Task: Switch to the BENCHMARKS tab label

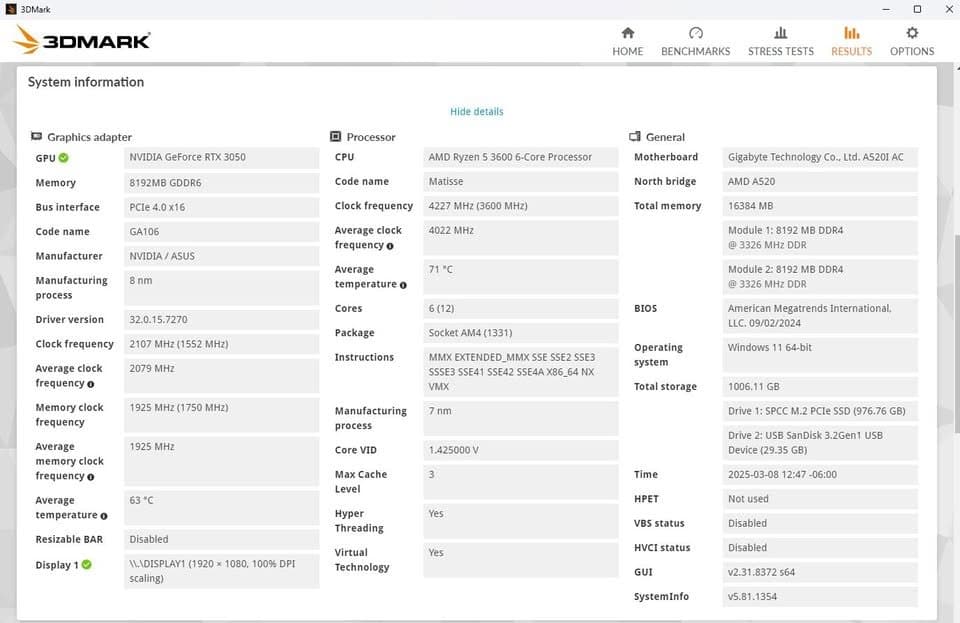Action: tap(696, 51)
